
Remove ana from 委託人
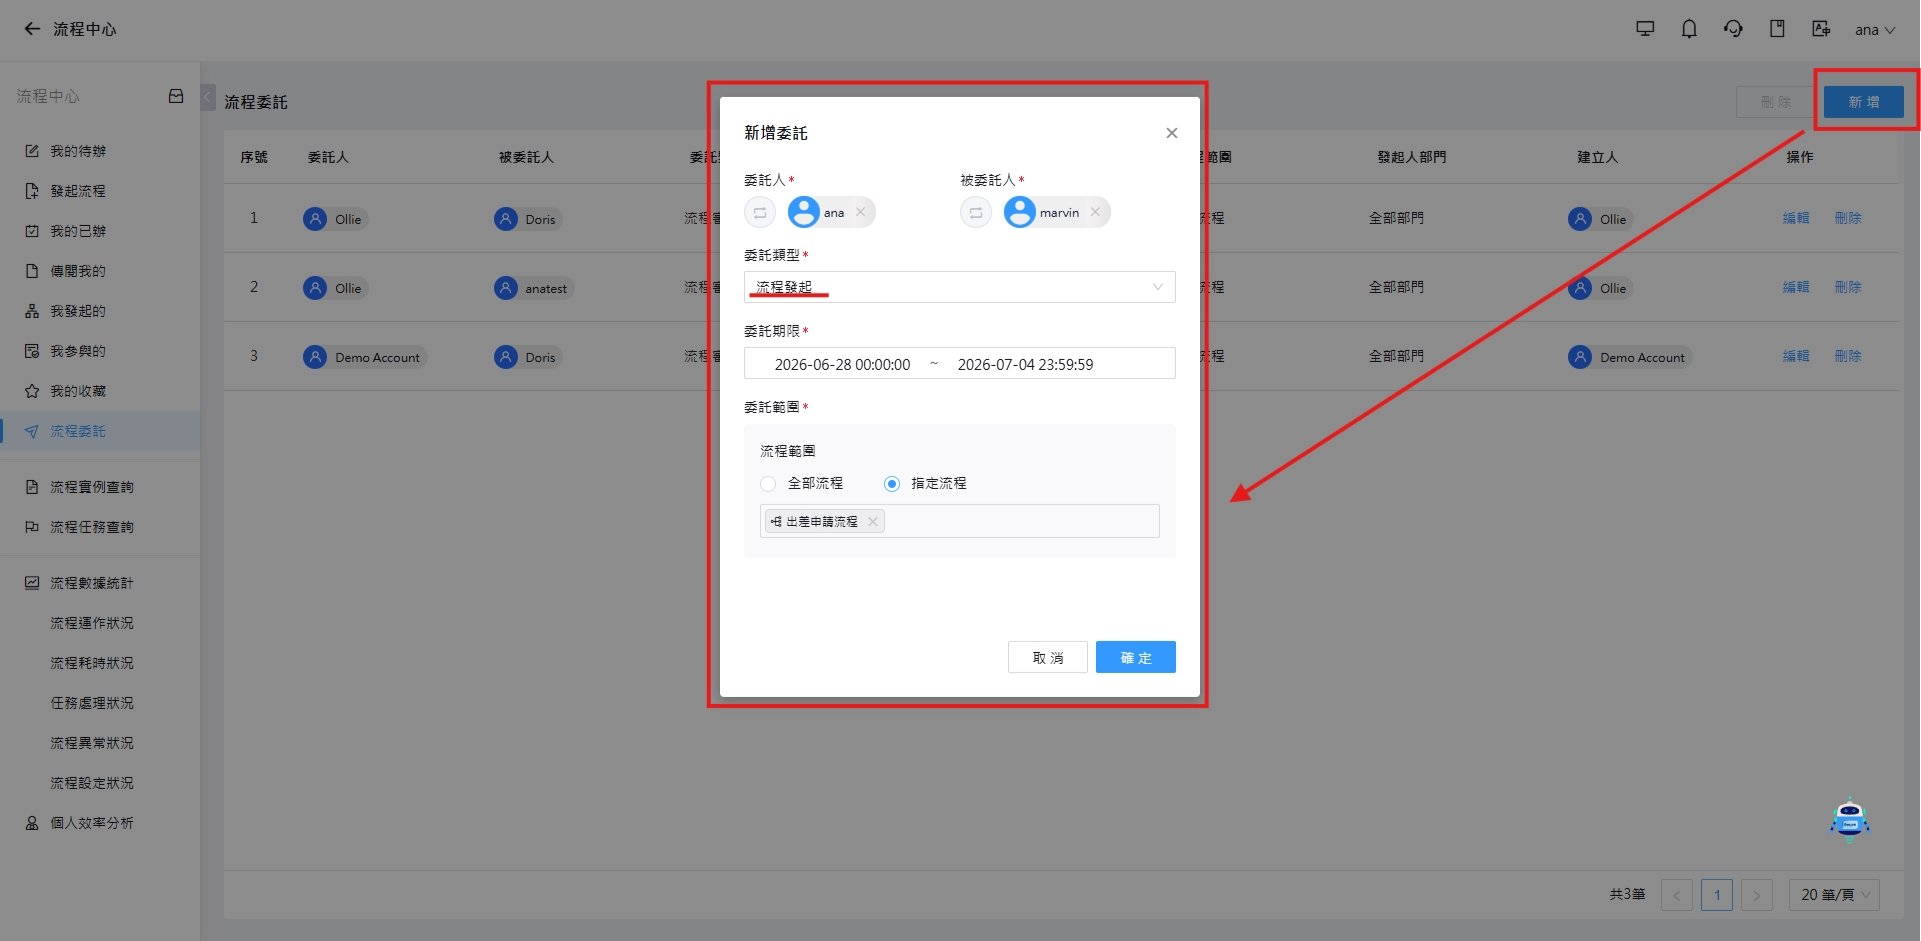click(861, 212)
